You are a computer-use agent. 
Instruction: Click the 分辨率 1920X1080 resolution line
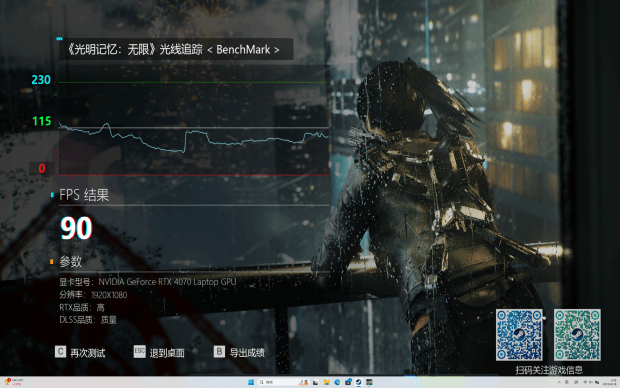pos(93,295)
